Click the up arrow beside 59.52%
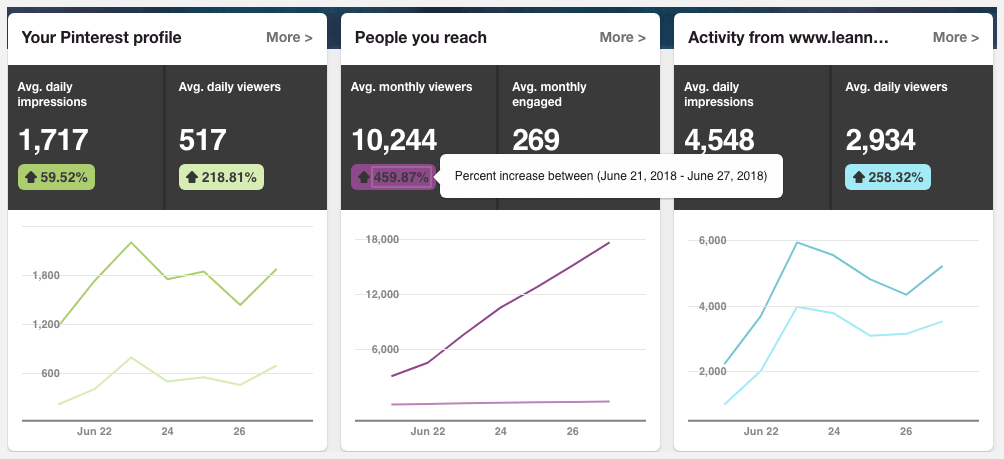The height and width of the screenshot is (459, 1004). click(x=30, y=177)
